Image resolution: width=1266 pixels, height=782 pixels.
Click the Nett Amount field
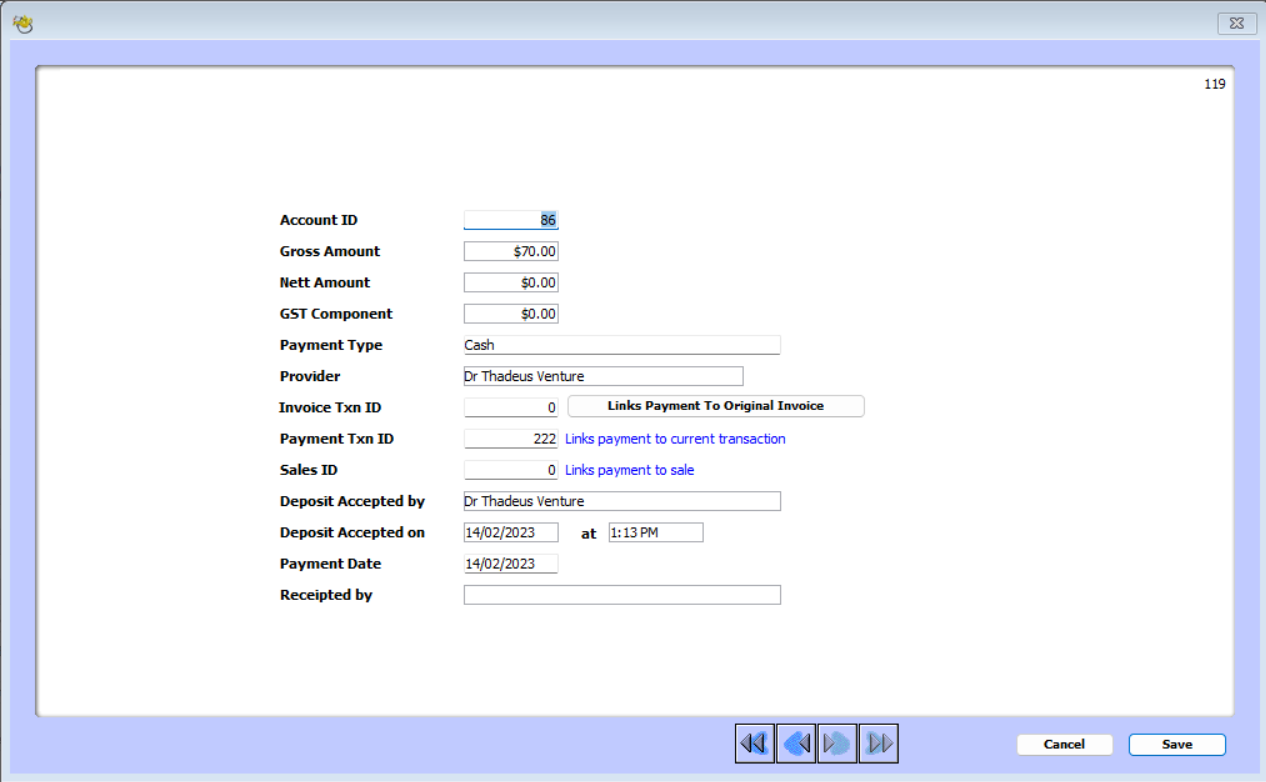tap(511, 282)
